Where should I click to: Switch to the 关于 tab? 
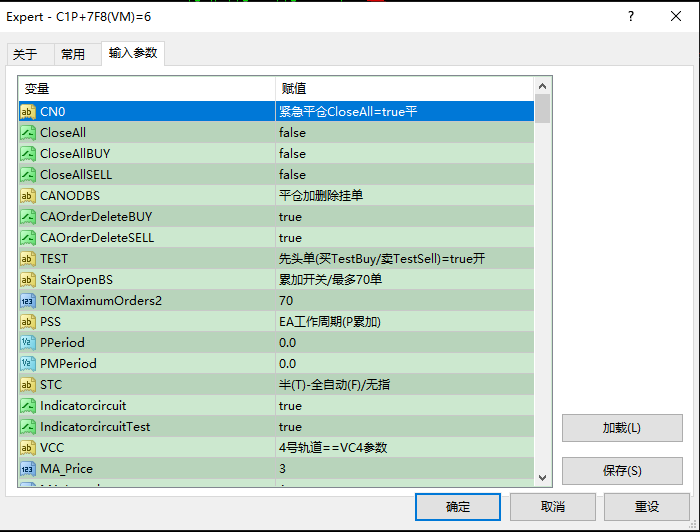pos(30,54)
